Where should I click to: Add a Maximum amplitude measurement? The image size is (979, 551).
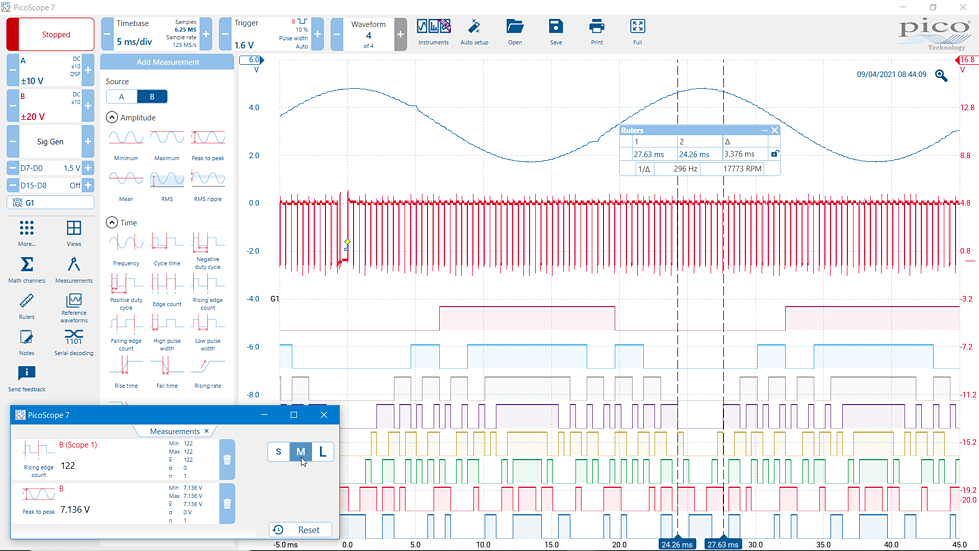[167, 145]
